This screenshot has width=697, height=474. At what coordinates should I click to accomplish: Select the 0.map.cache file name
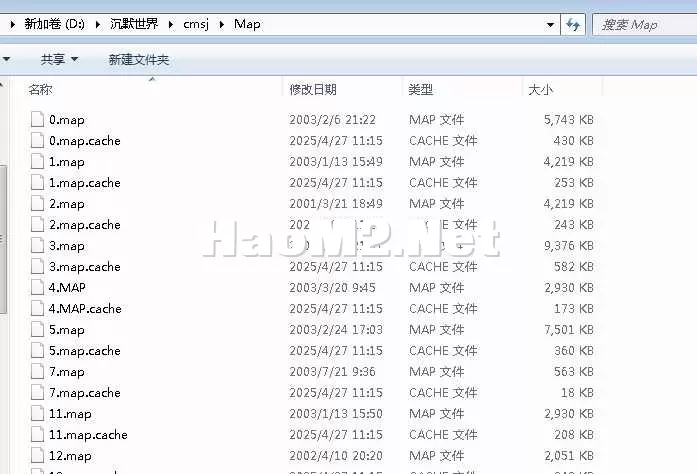(x=84, y=141)
